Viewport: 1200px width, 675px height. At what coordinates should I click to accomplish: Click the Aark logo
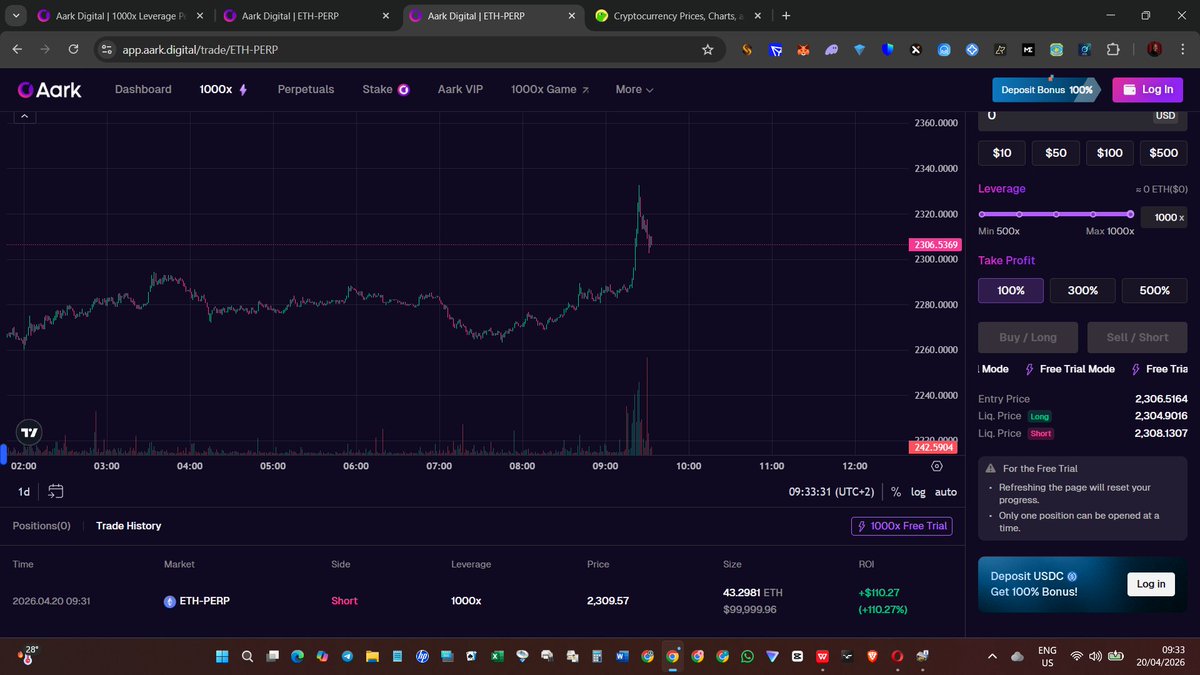pyautogui.click(x=49, y=89)
